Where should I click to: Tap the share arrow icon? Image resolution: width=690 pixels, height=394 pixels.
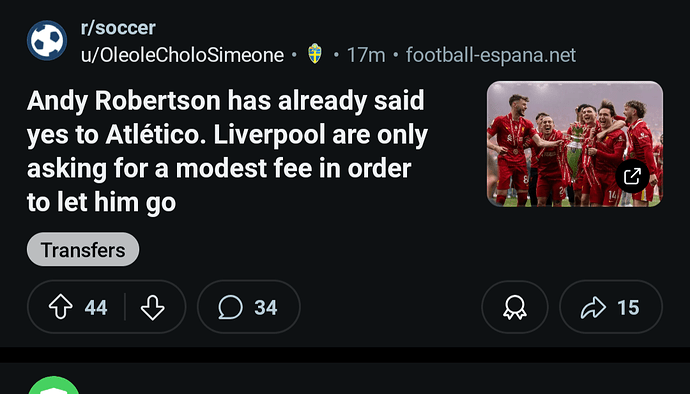tap(593, 307)
